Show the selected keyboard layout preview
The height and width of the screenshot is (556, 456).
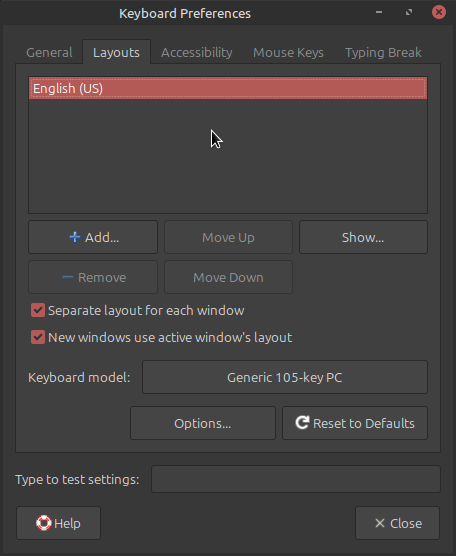(363, 237)
